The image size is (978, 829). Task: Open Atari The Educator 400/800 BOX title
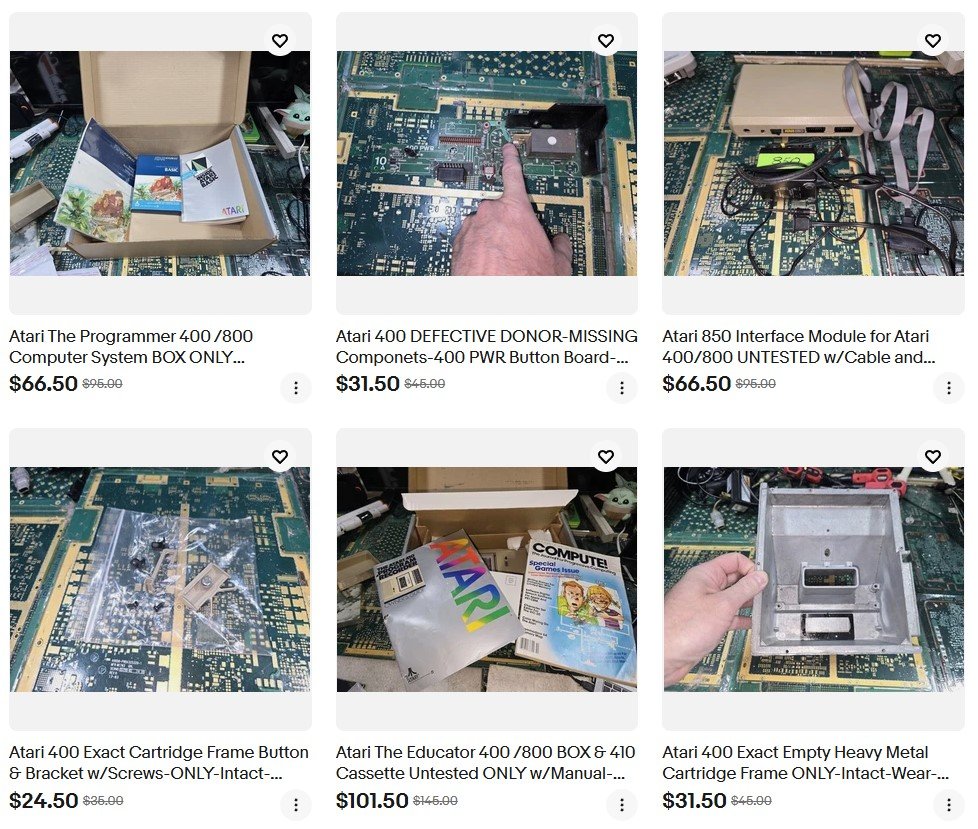[x=485, y=763]
